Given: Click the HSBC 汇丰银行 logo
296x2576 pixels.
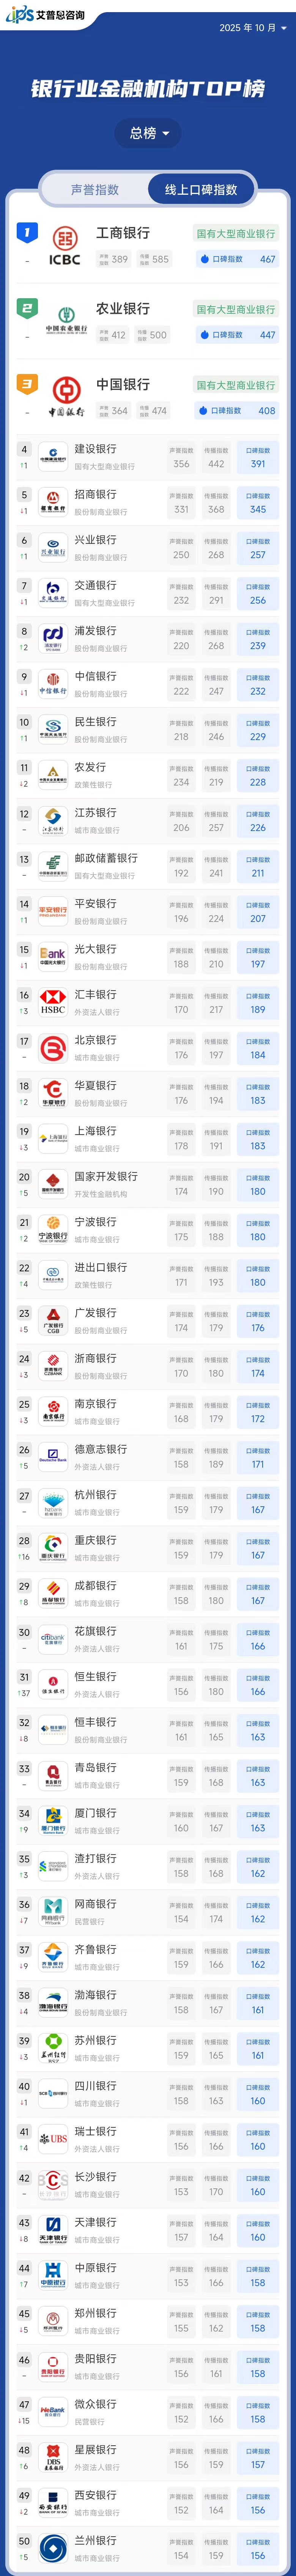Looking at the screenshot, I should coord(53,1002).
